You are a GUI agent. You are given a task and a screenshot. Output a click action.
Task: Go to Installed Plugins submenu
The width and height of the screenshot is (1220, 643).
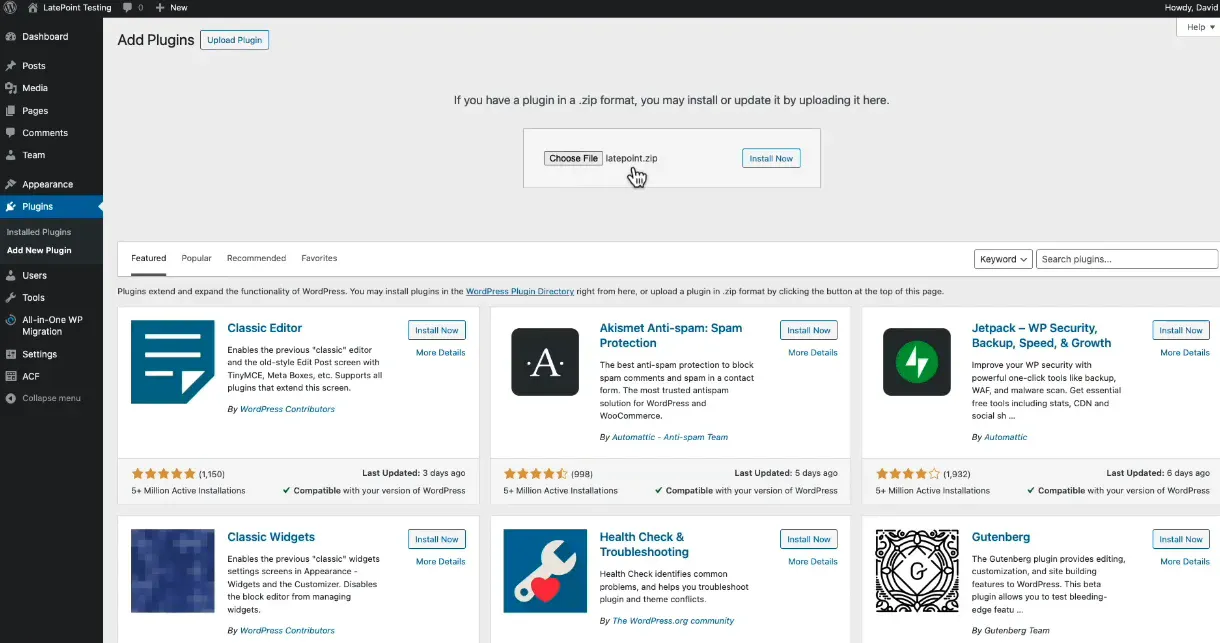coord(39,232)
